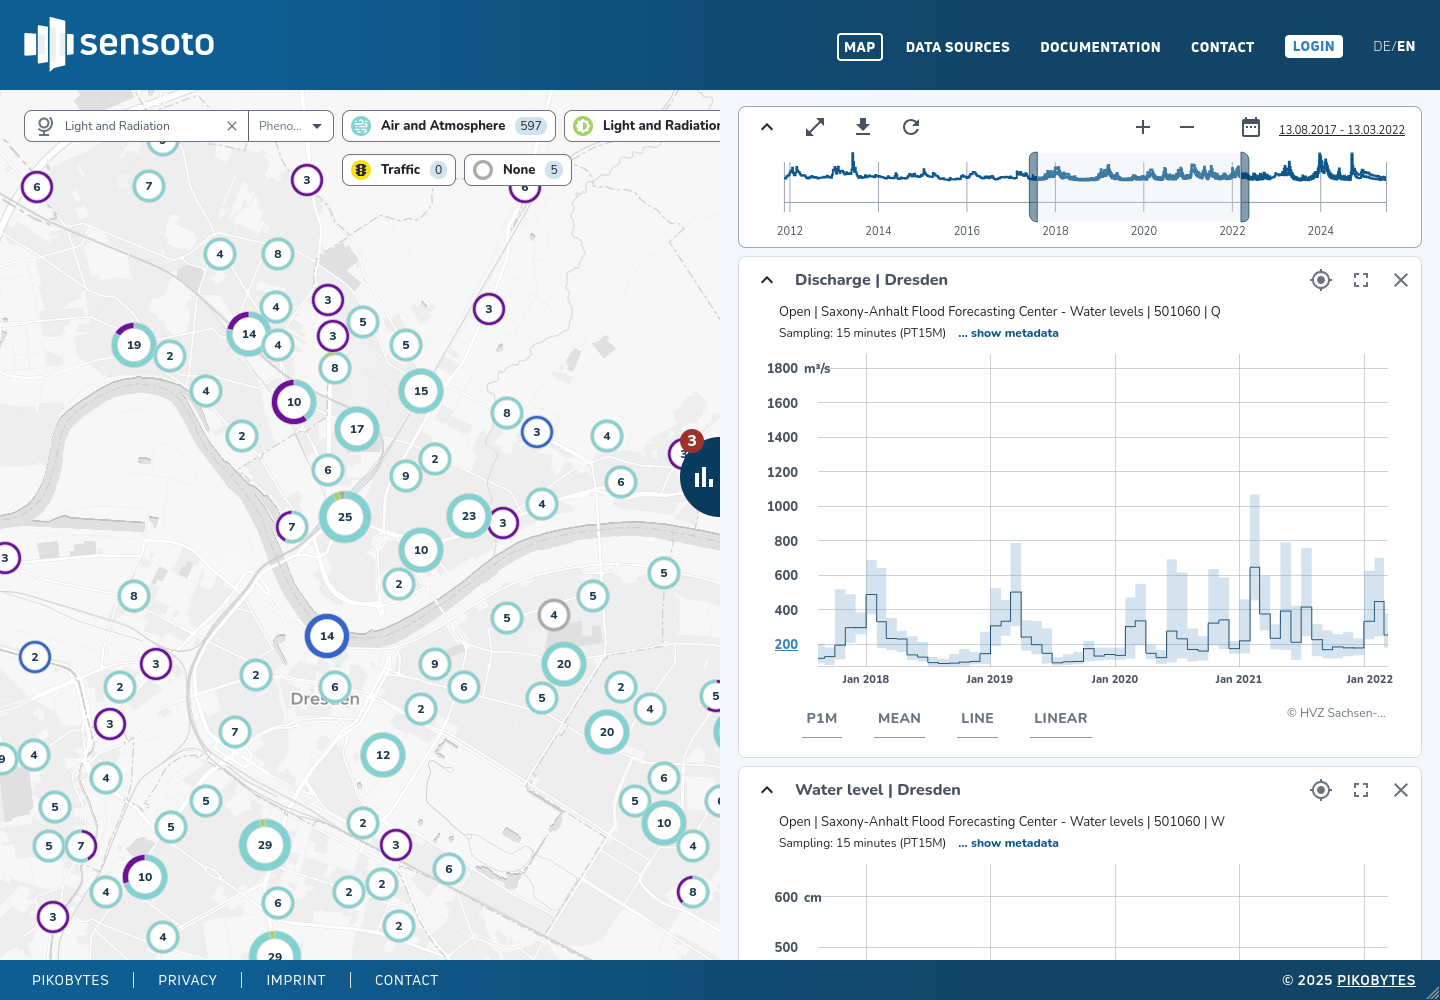This screenshot has width=1440, height=1000.
Task: Click the expand diagonal arrows icon in timeline toolbar
Action: [815, 127]
